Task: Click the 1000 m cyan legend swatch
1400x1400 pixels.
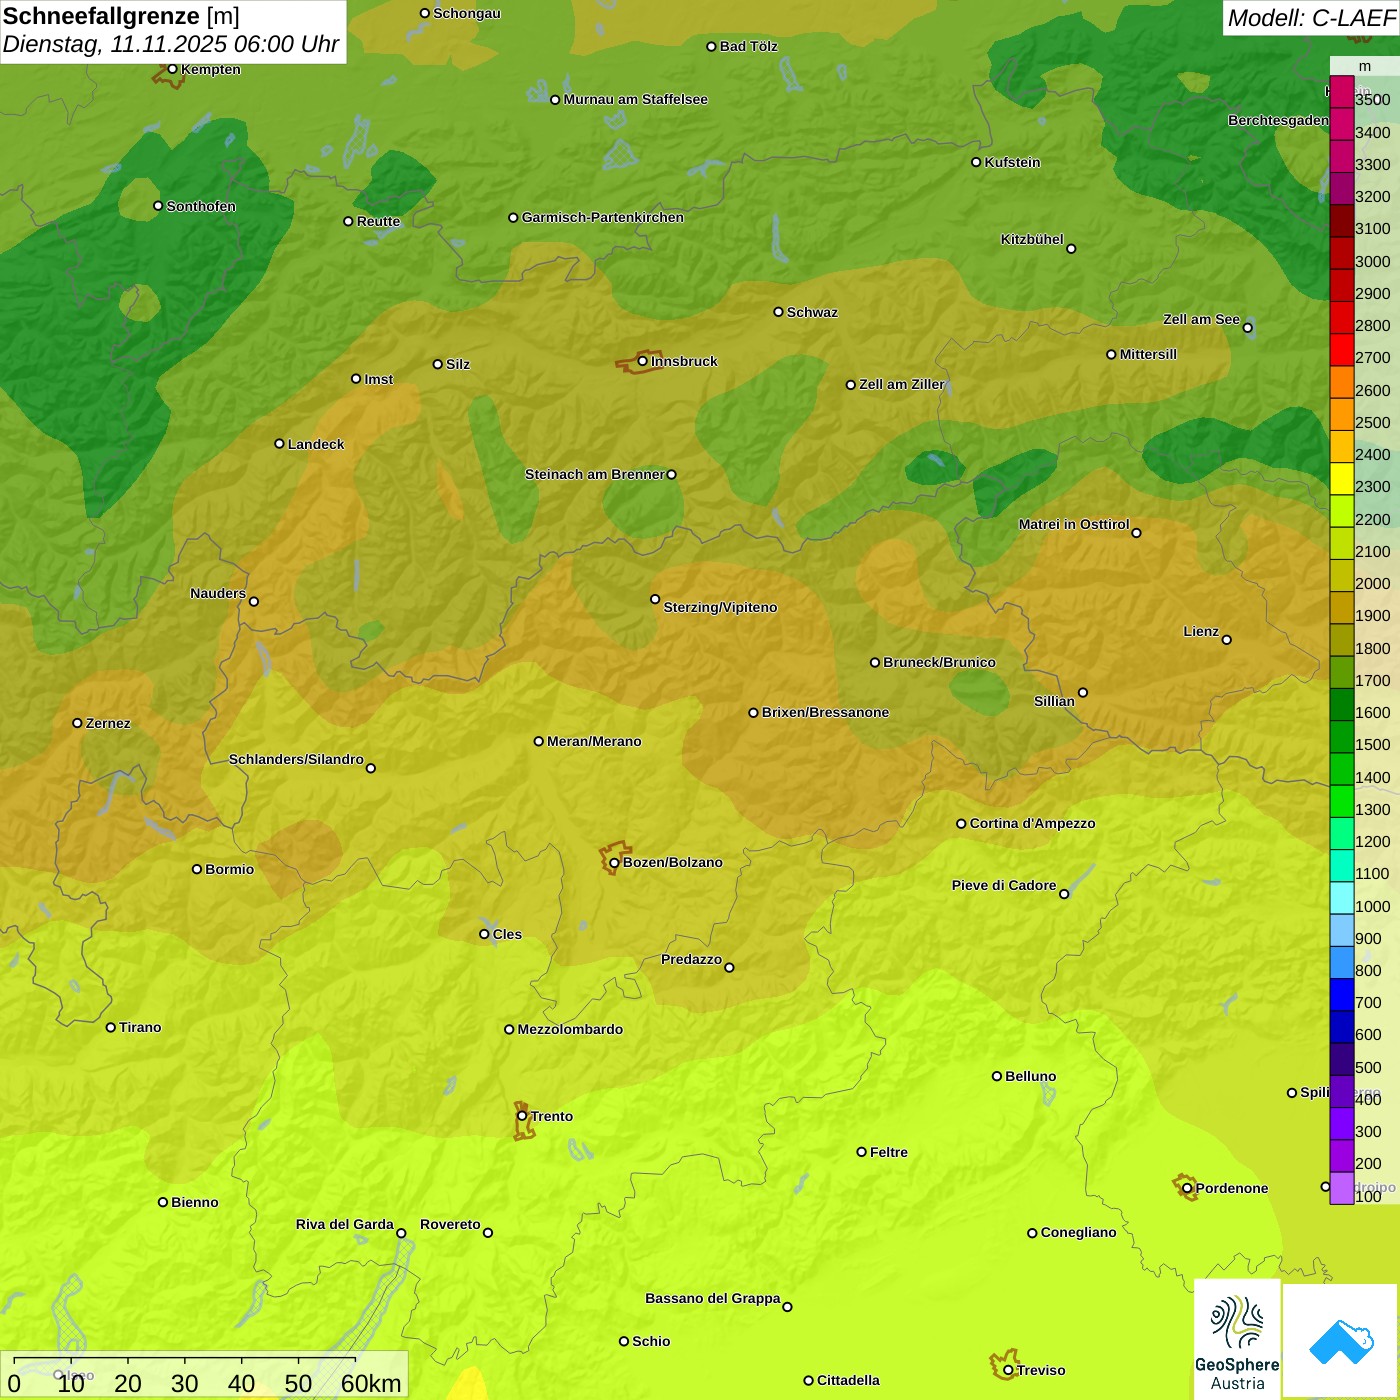Action: pos(1341,898)
